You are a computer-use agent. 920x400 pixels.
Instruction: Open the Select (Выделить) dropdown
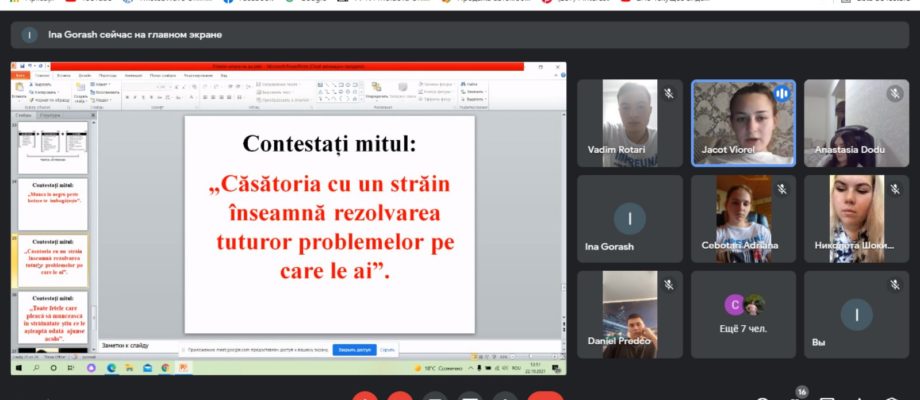473,99
